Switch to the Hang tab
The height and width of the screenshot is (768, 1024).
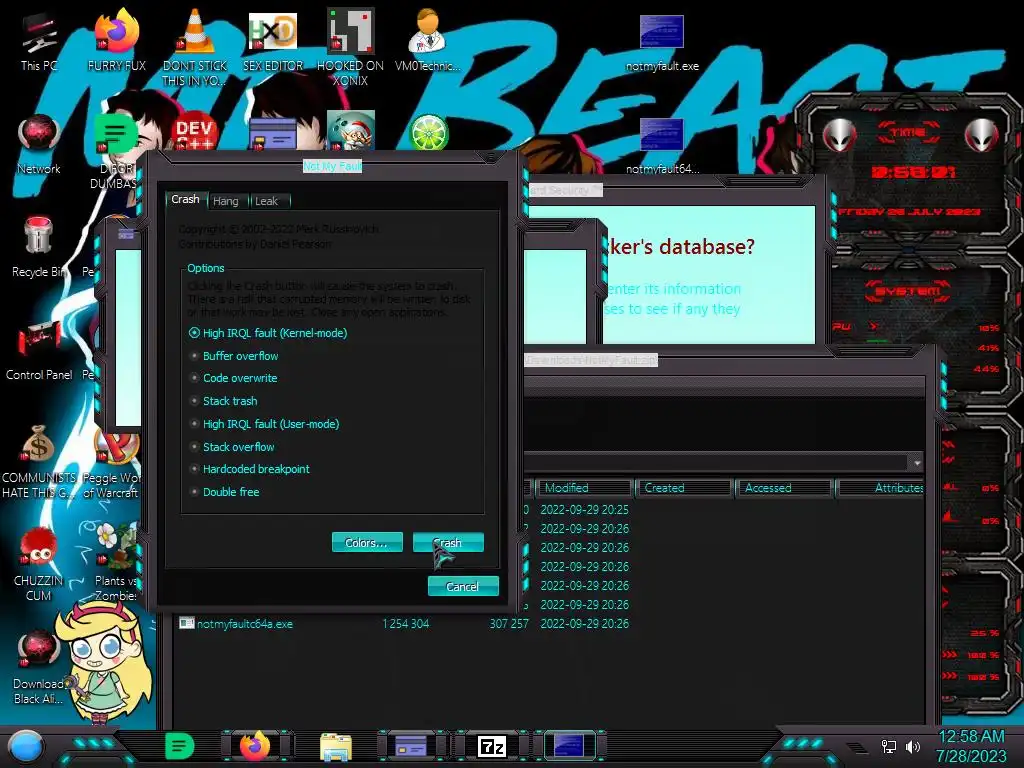pyautogui.click(x=226, y=201)
